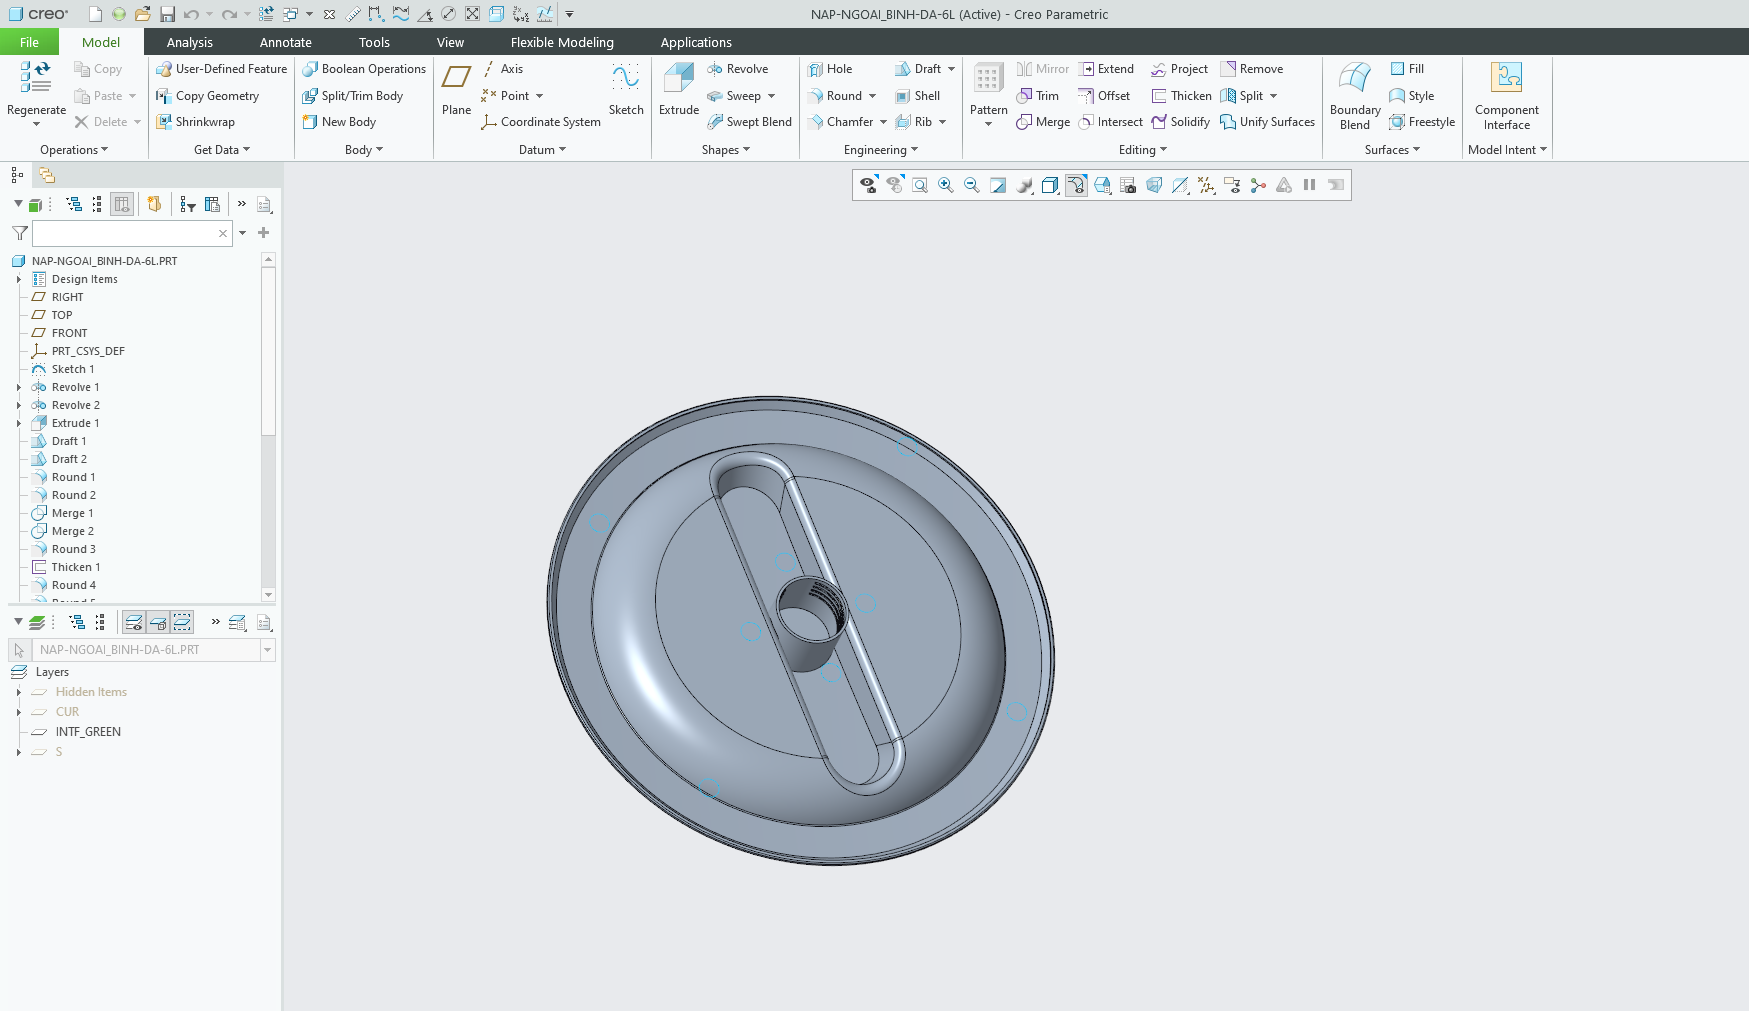Toggle the model tree columns display button
The height and width of the screenshot is (1011, 1749).
[122, 204]
